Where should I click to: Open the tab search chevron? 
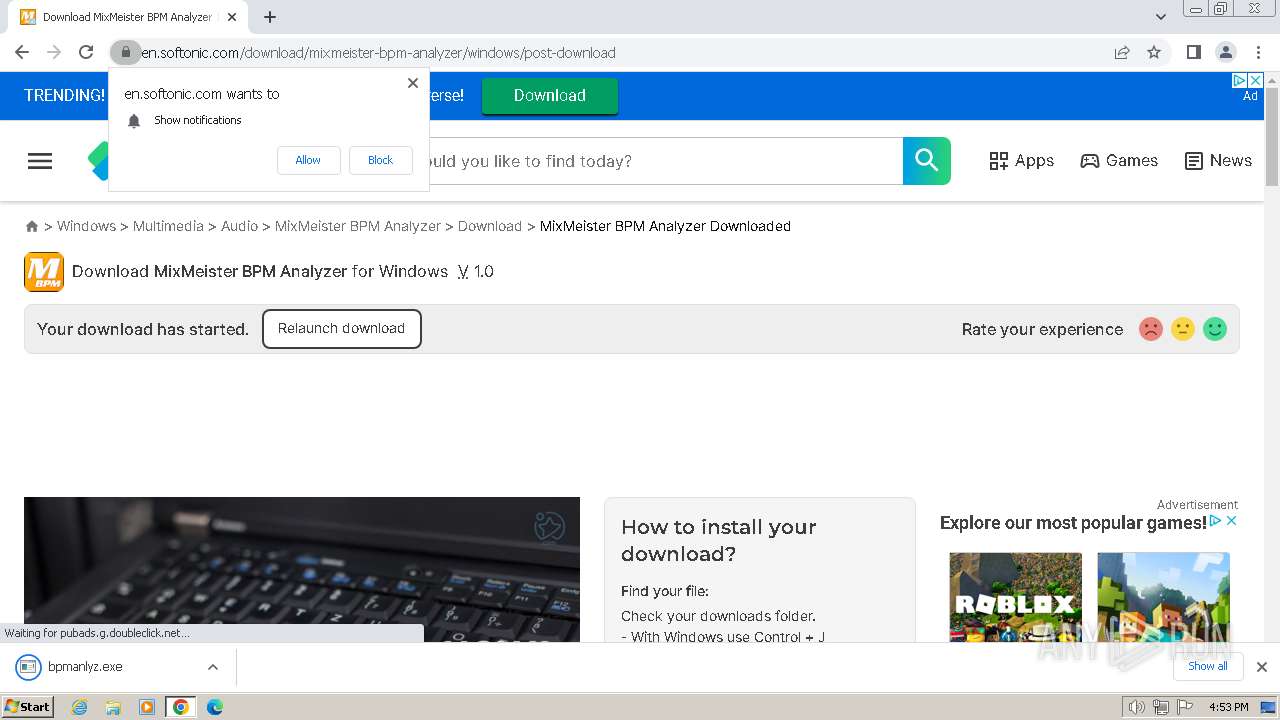point(1161,17)
